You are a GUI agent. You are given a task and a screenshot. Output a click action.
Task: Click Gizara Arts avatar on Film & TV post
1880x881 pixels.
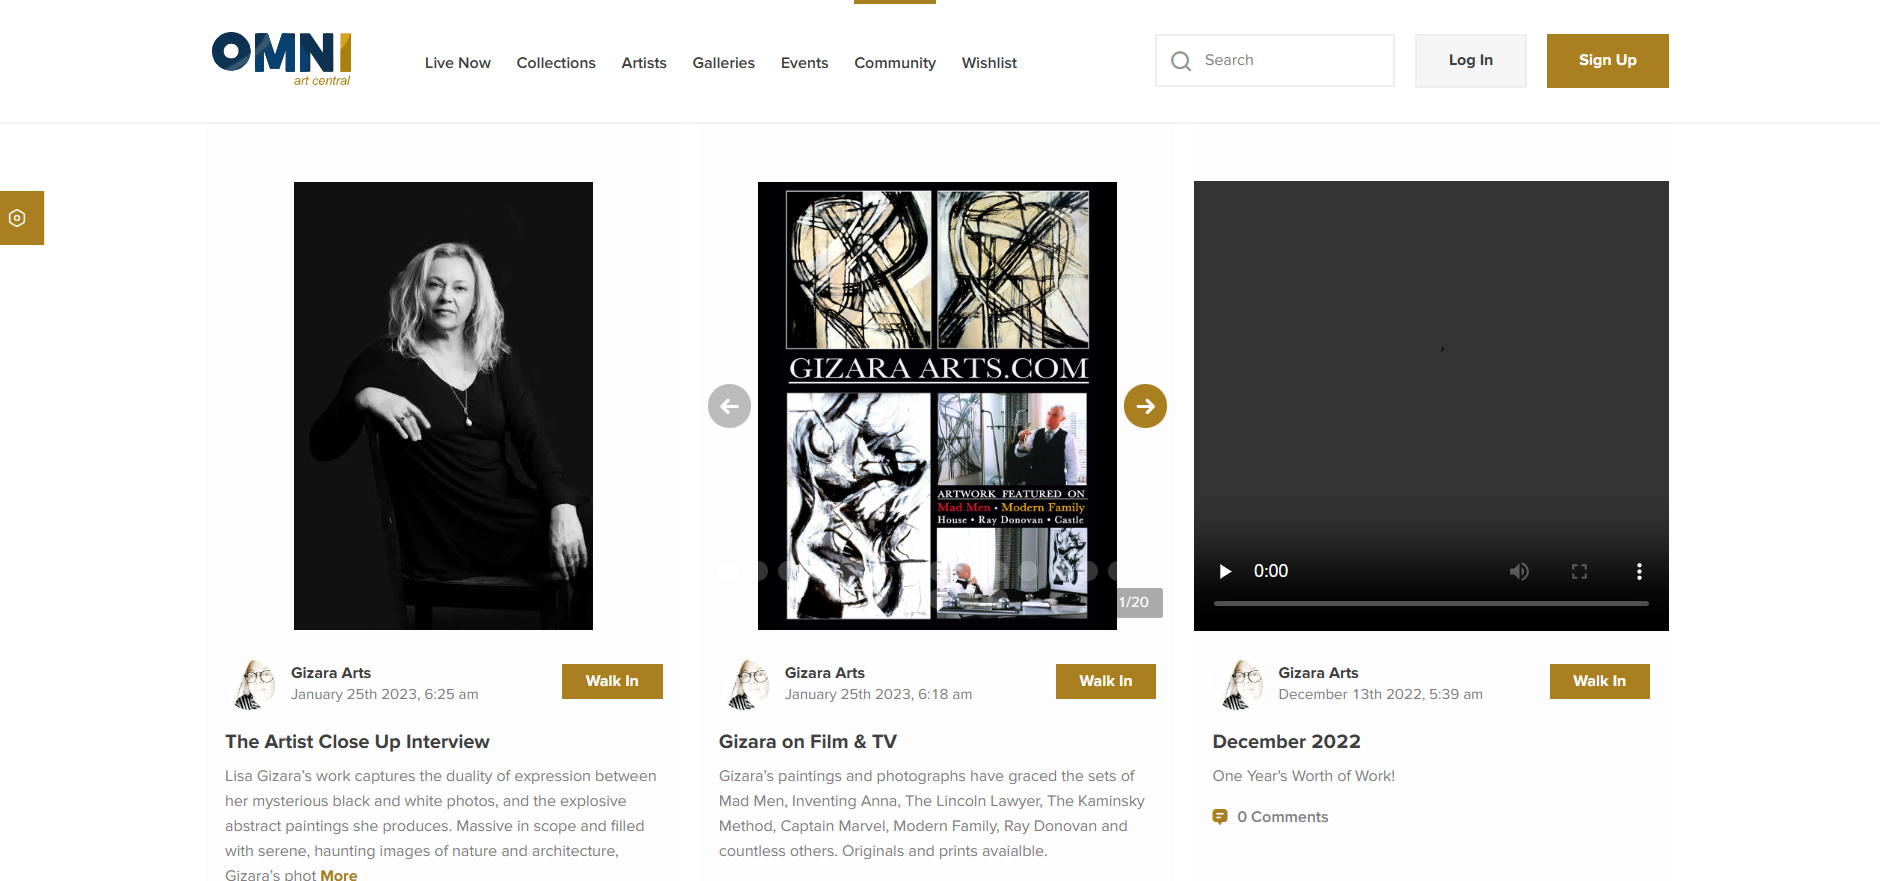point(747,684)
